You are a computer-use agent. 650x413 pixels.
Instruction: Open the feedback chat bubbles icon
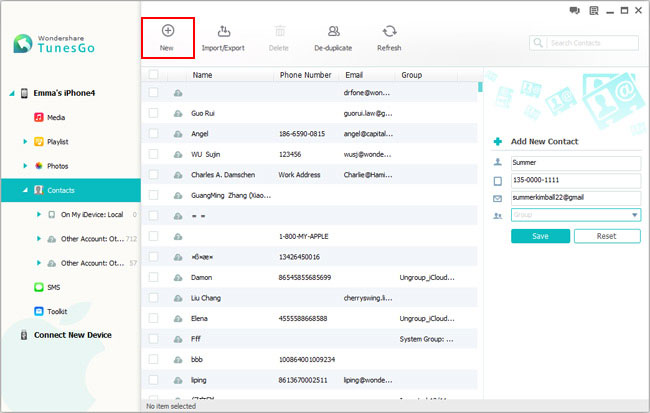tap(574, 11)
